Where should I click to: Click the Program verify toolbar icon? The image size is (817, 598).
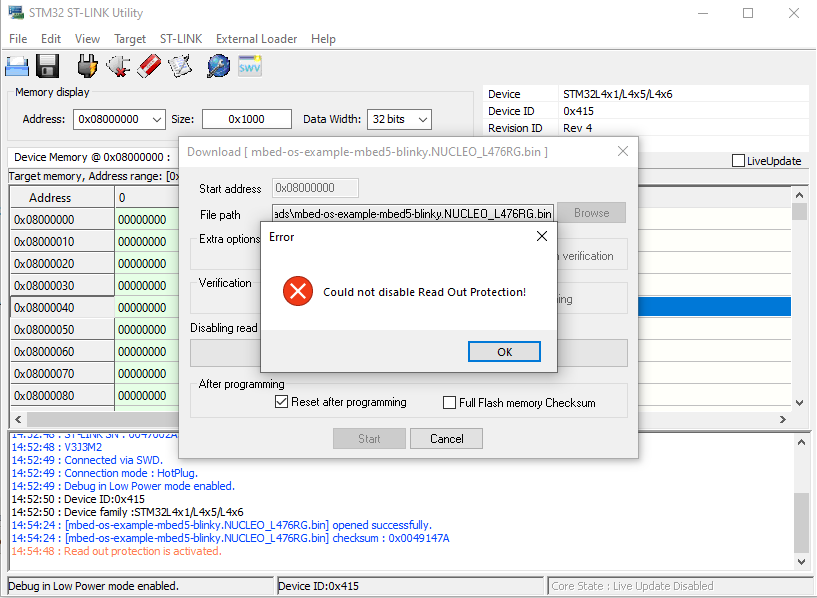coord(180,67)
